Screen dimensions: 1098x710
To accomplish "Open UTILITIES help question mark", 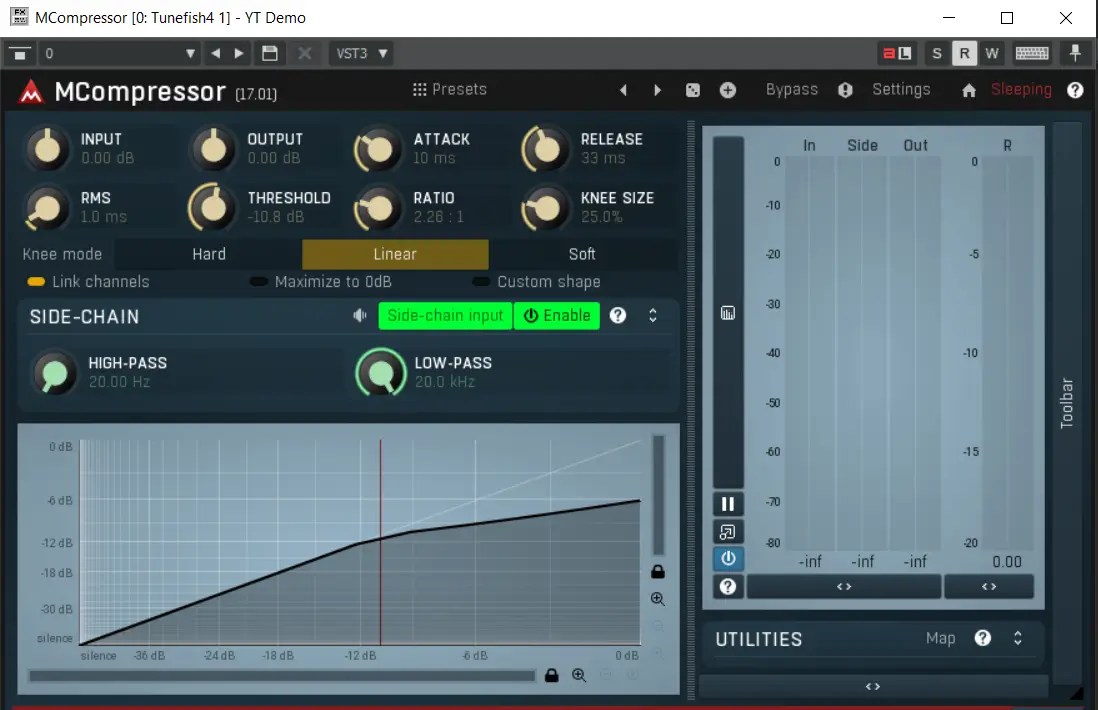I will (982, 638).
